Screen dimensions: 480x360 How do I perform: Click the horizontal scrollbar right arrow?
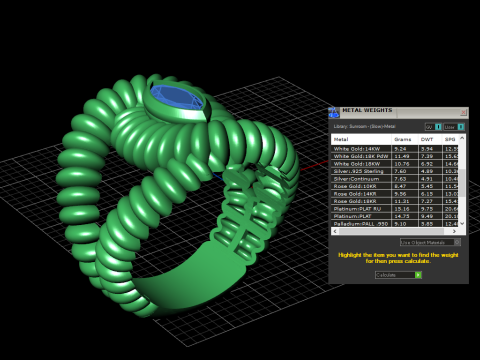point(454,231)
